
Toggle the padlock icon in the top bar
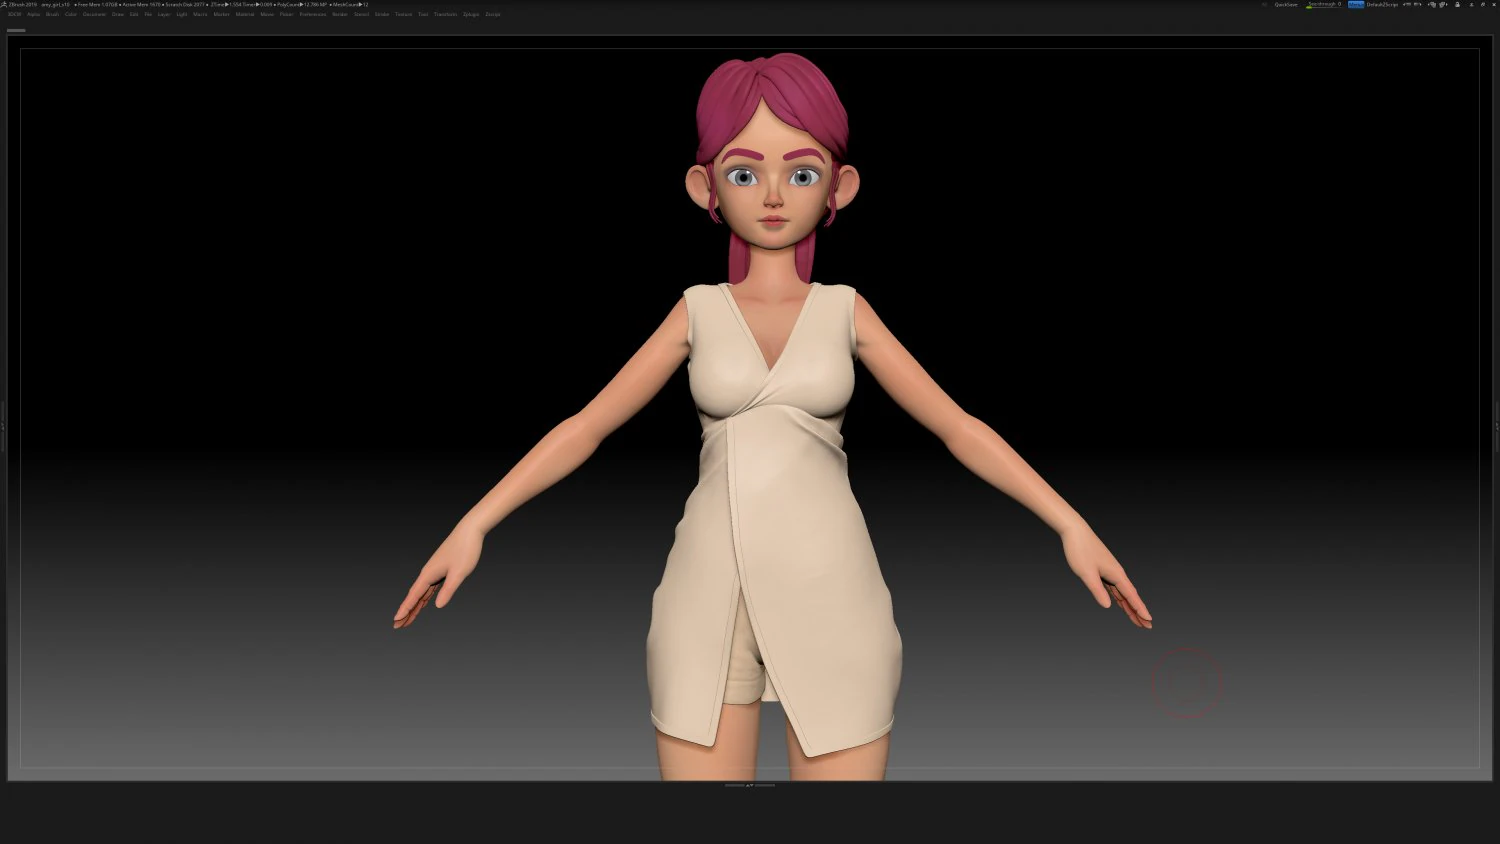click(x=1457, y=4)
